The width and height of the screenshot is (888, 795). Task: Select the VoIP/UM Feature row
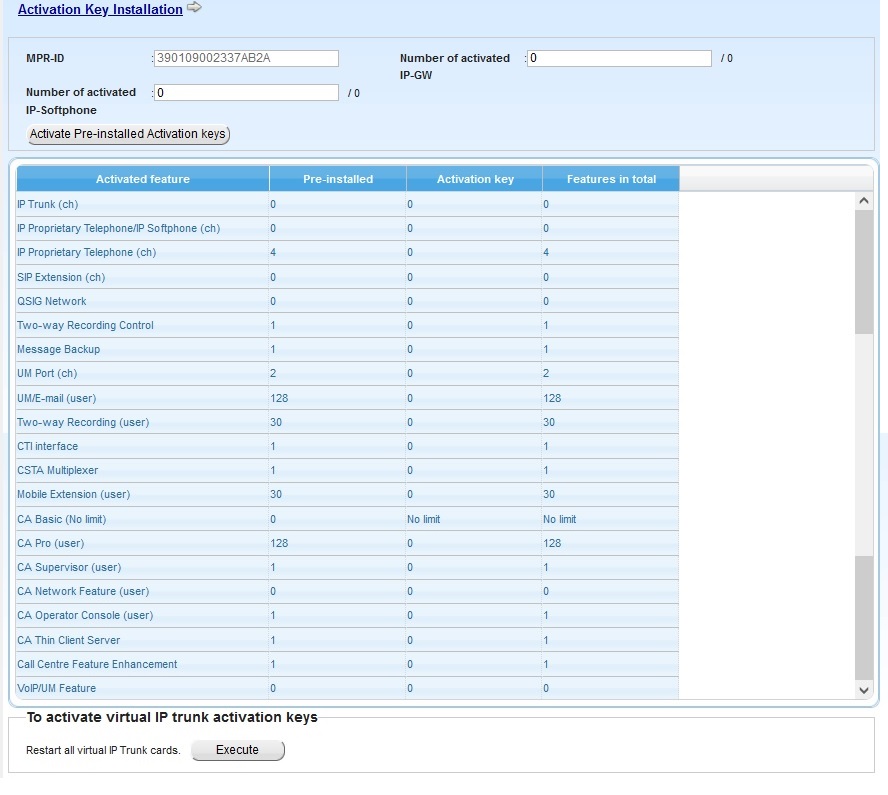point(348,689)
